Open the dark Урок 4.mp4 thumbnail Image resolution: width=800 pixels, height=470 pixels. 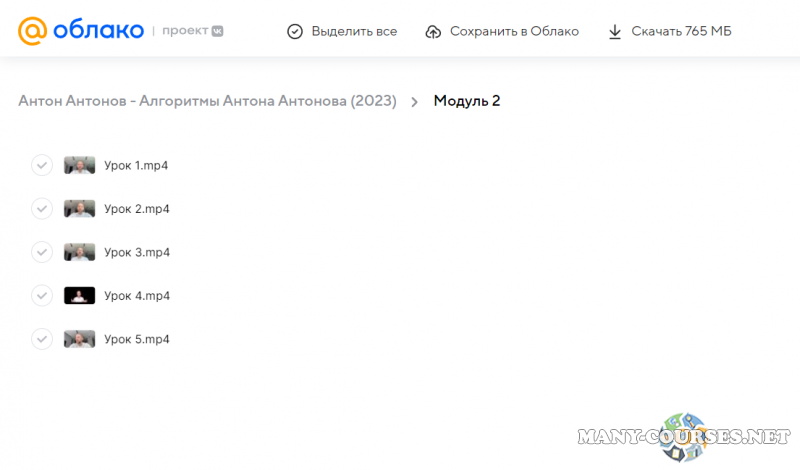tap(79, 296)
